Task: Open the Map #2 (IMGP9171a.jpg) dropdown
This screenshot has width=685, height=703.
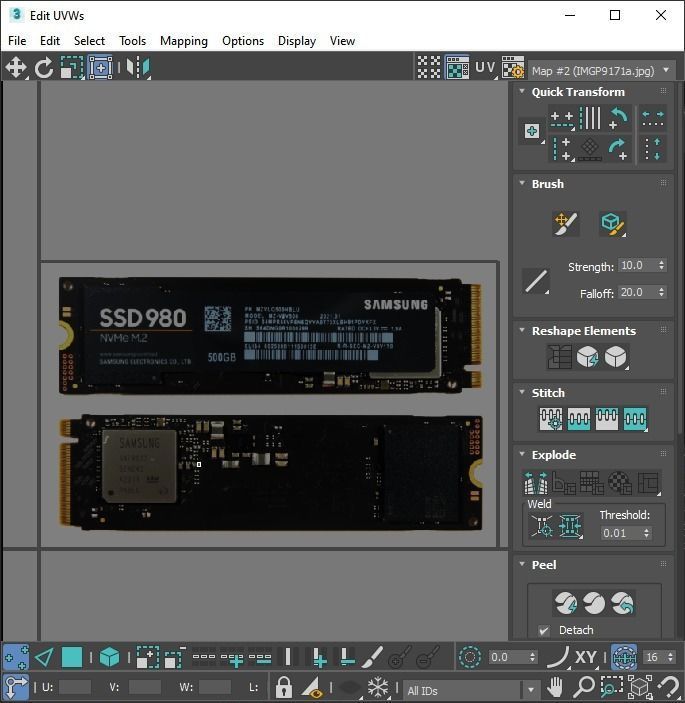Action: pyautogui.click(x=602, y=71)
